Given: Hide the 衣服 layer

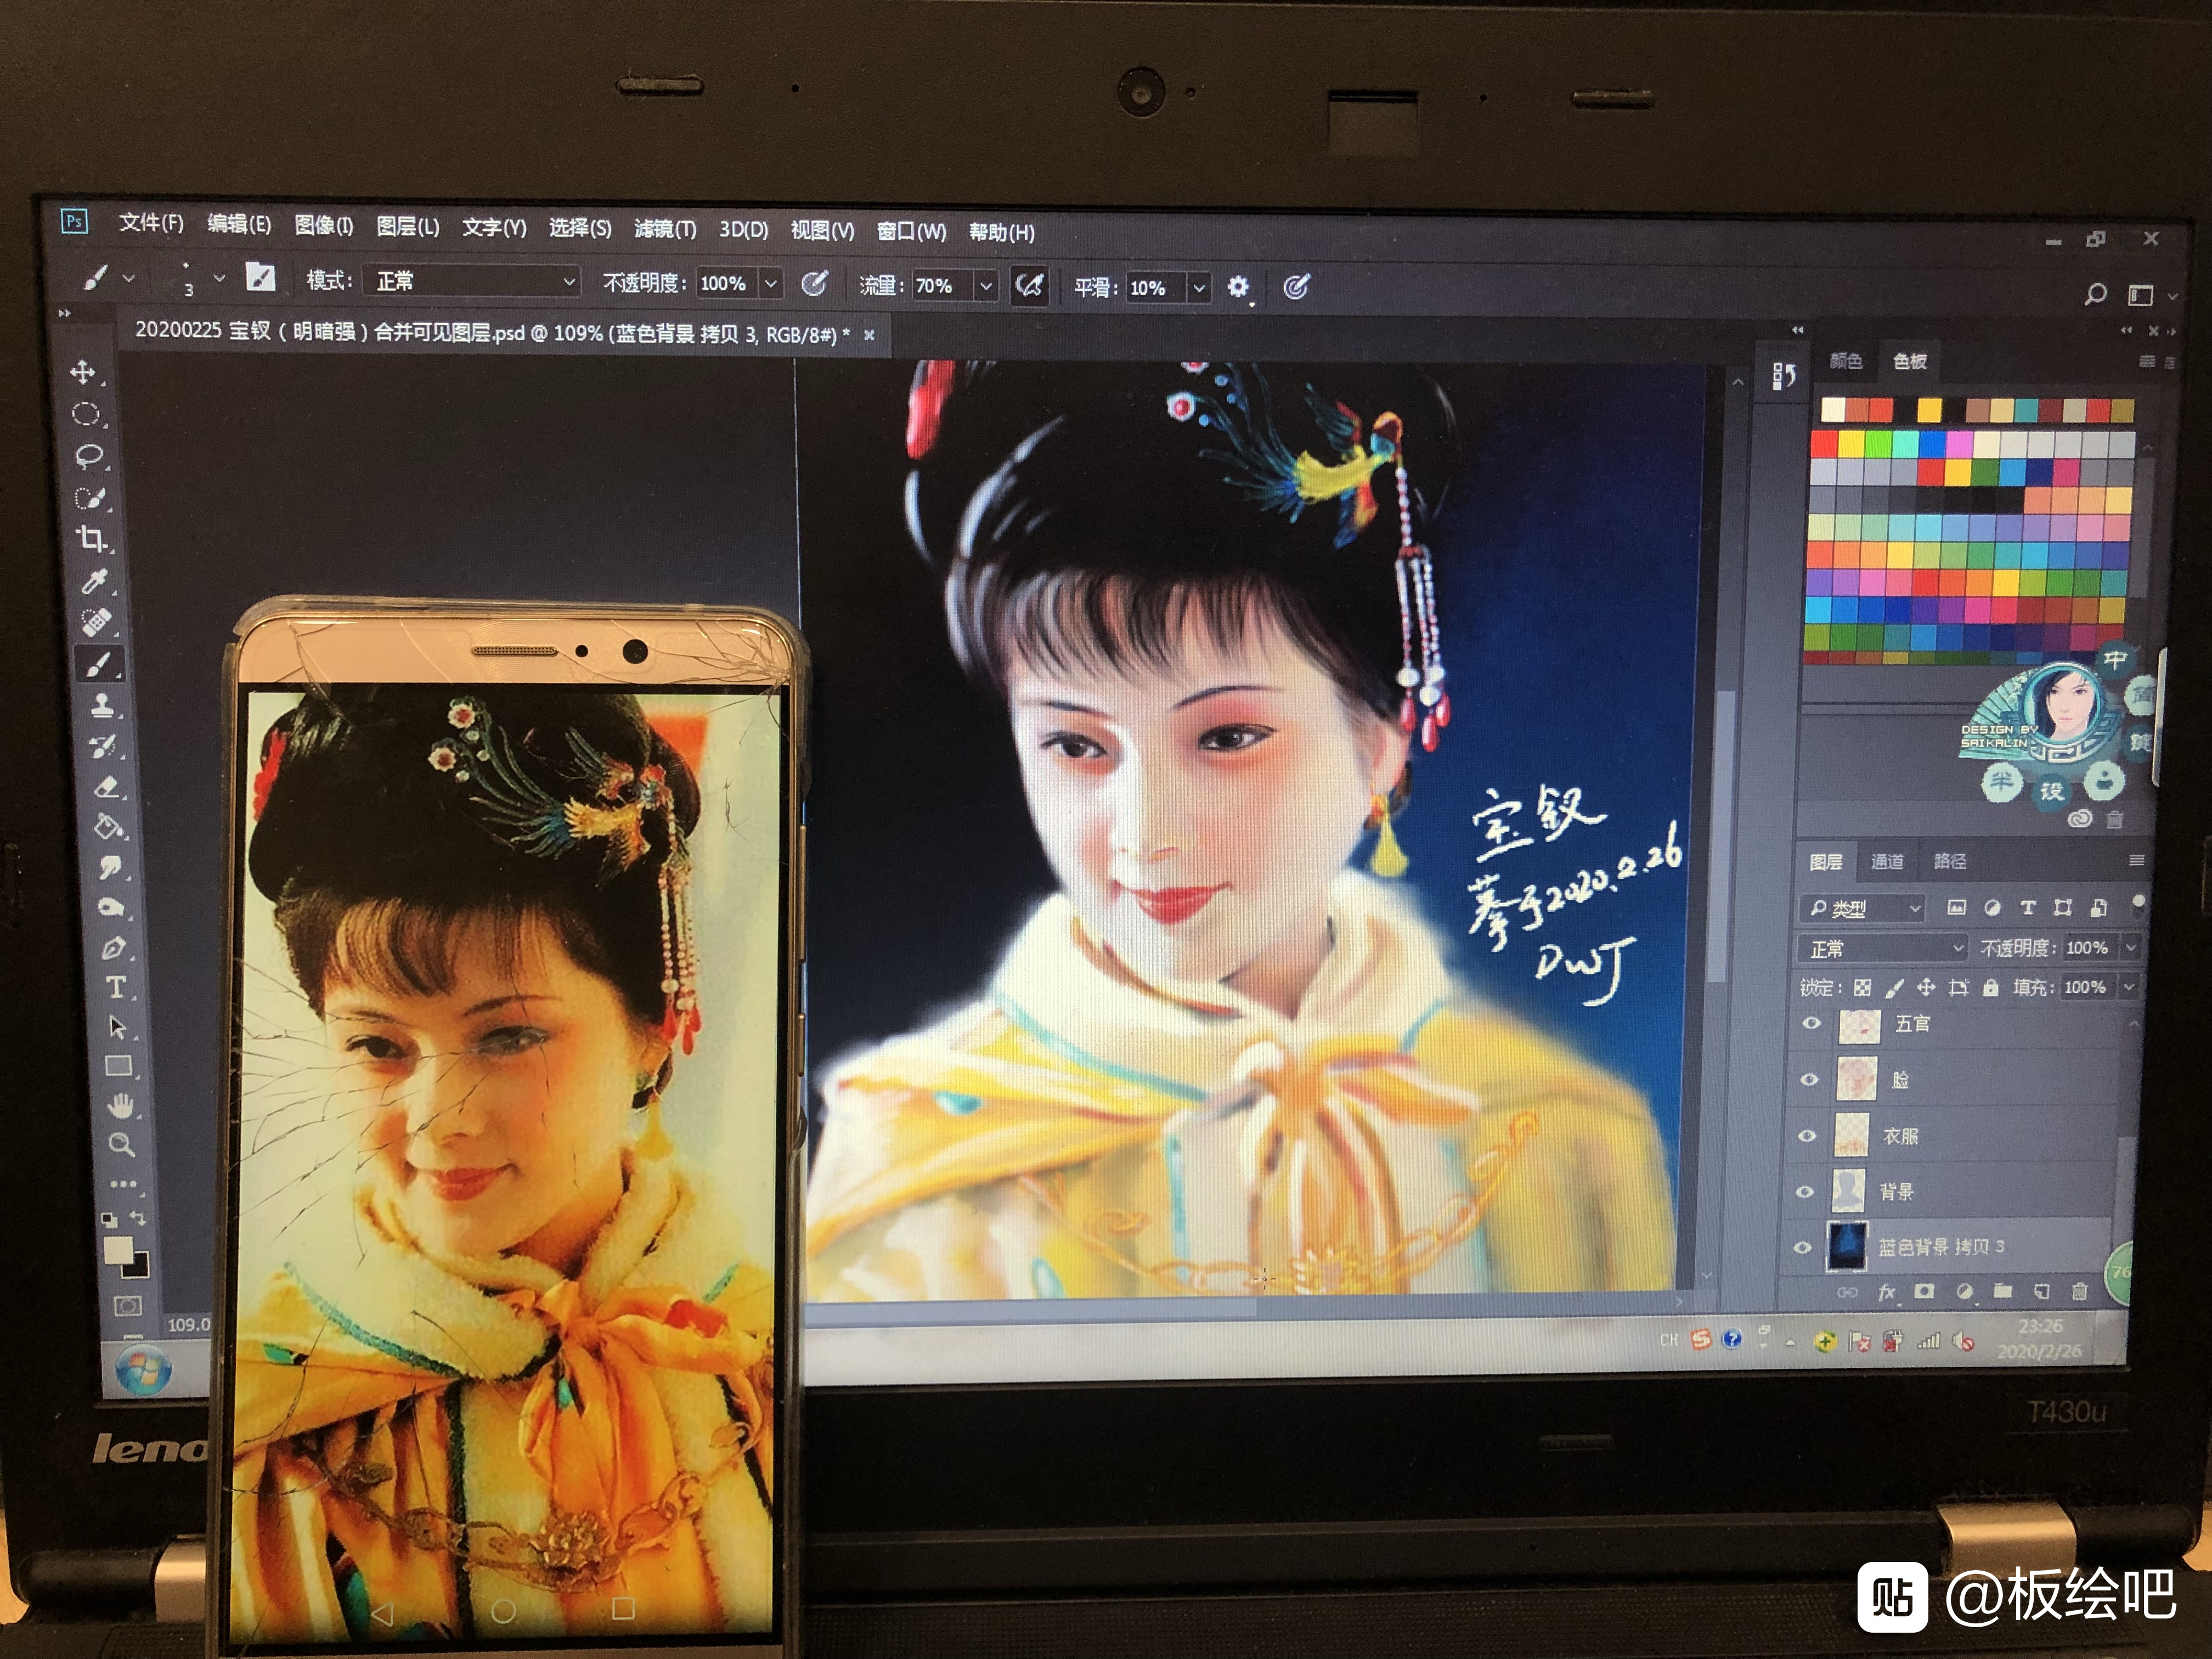Looking at the screenshot, I should coord(1807,1135).
